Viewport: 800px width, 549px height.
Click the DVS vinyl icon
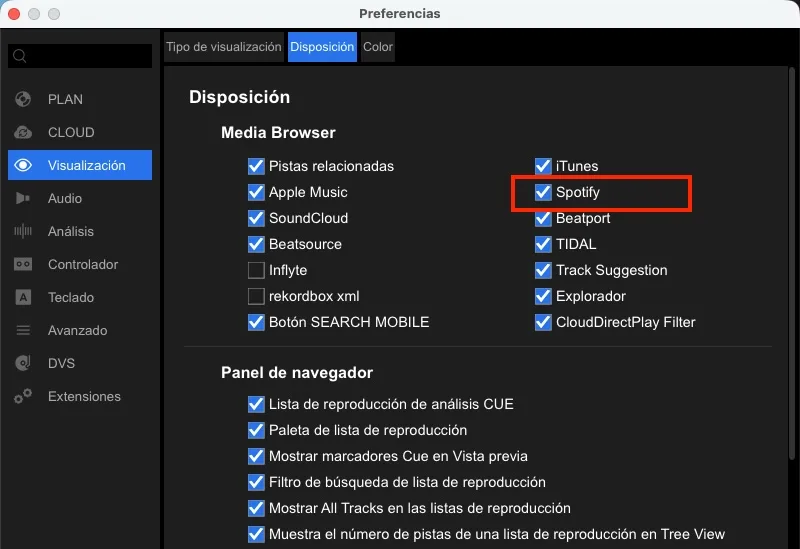tap(23, 363)
